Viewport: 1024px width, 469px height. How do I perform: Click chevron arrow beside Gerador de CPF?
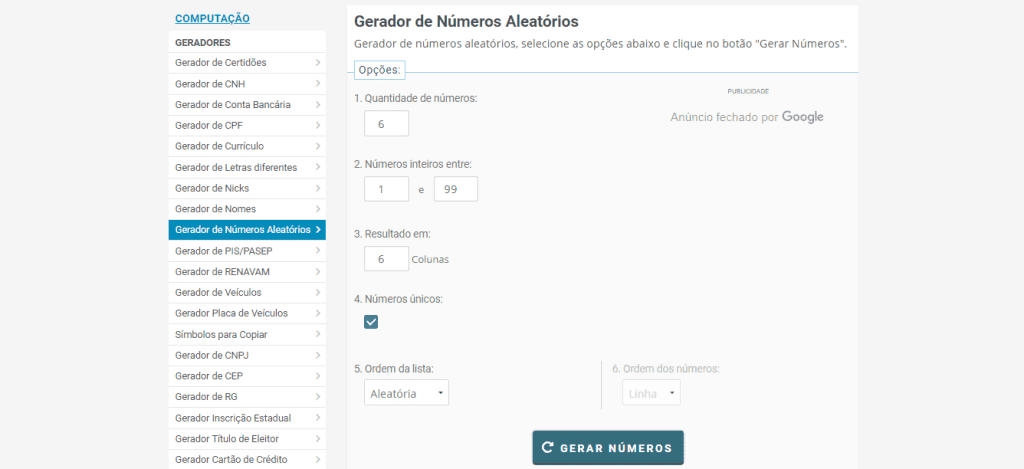317,125
